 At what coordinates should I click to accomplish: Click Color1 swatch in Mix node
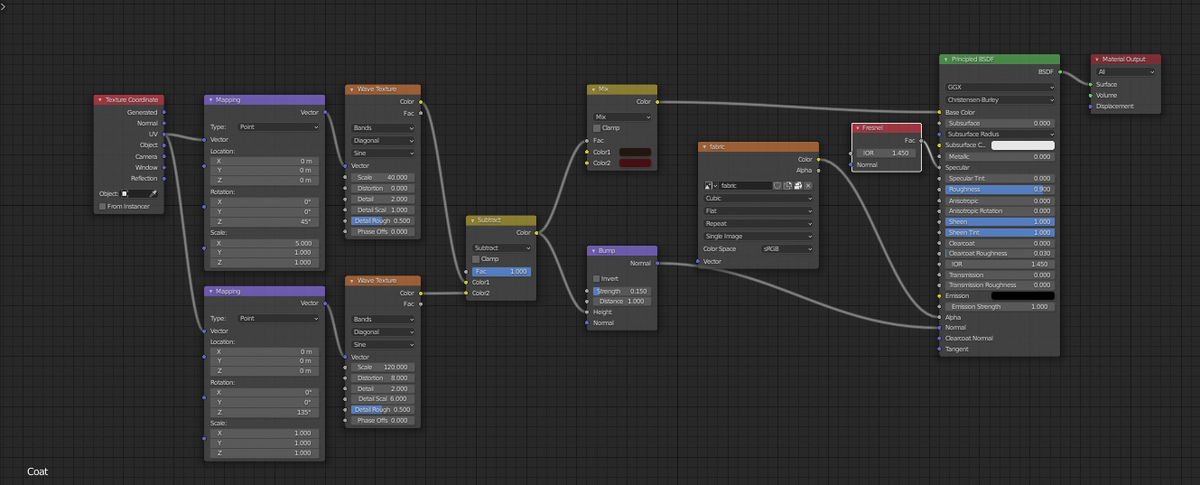636,151
